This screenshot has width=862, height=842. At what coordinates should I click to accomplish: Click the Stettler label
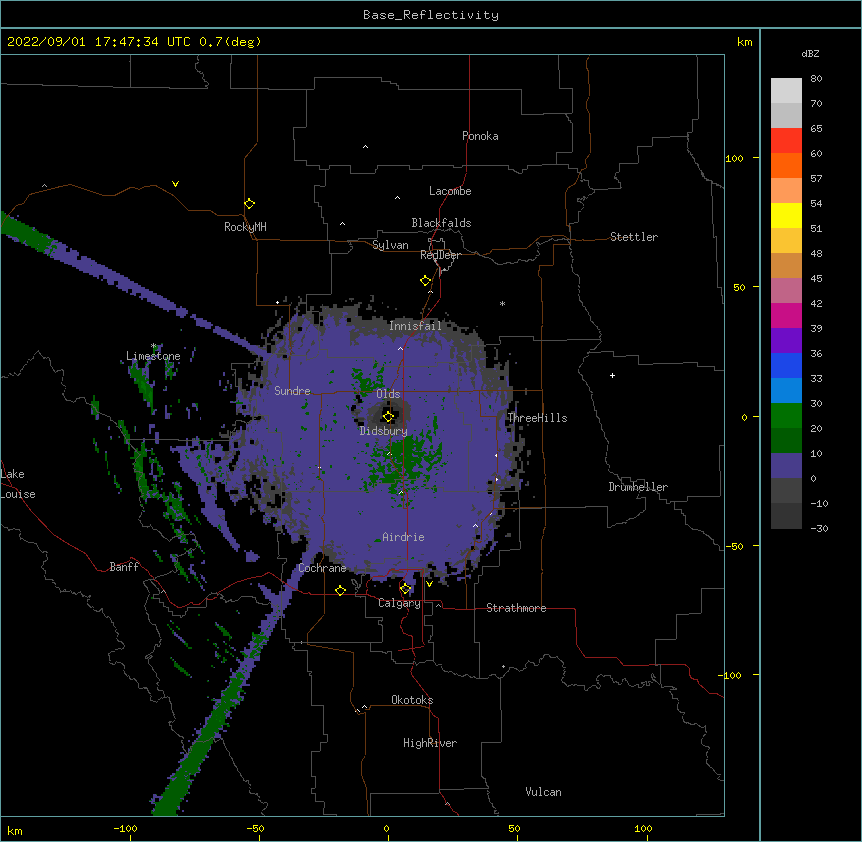click(x=634, y=237)
